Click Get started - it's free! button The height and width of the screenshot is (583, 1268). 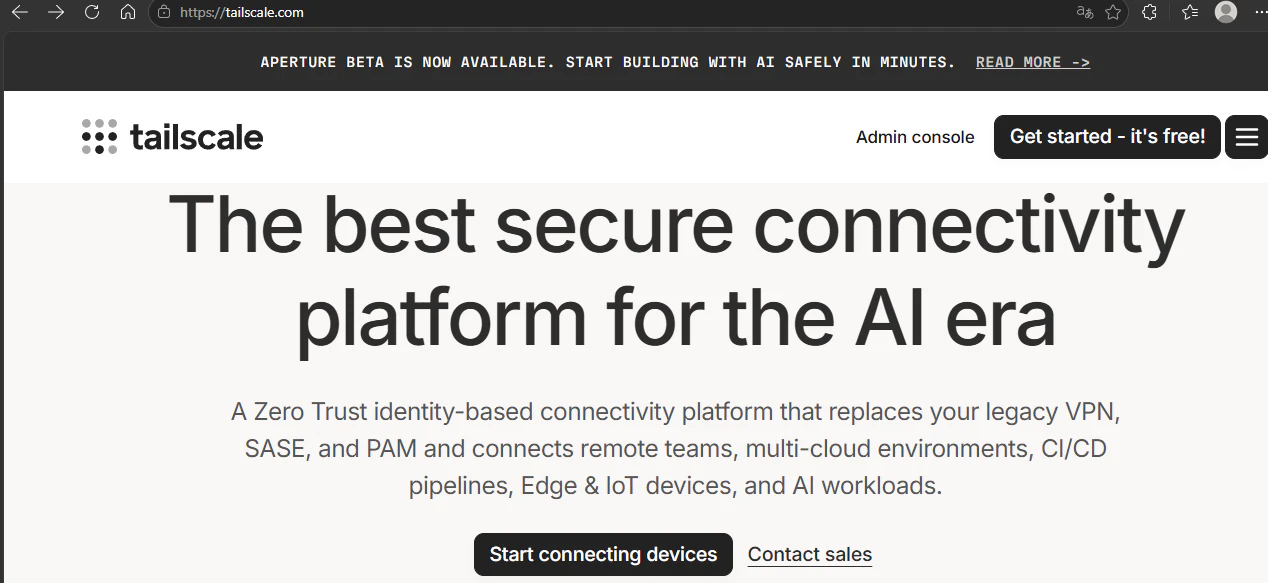[1107, 137]
